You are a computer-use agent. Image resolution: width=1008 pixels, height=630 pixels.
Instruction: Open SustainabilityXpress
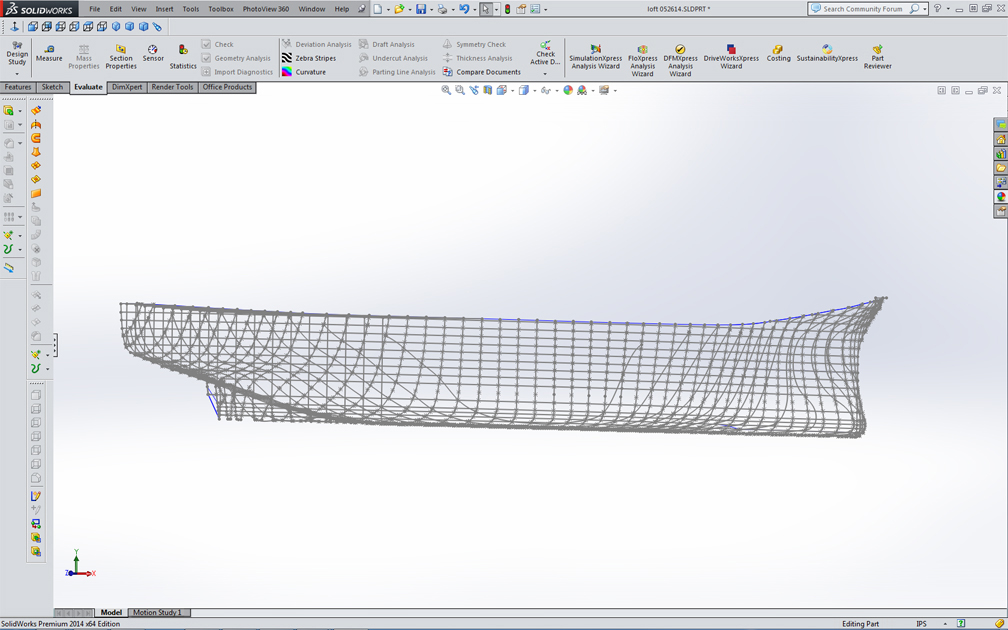point(827,53)
